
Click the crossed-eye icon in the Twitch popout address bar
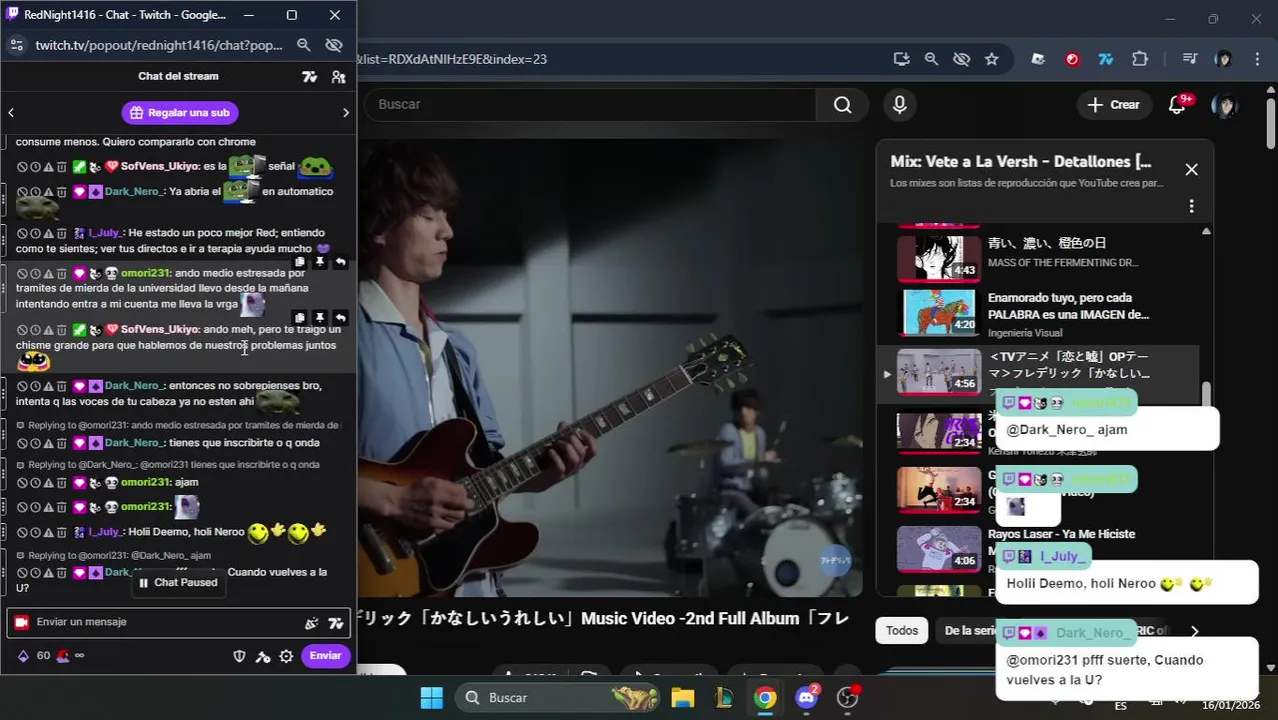tap(334, 45)
